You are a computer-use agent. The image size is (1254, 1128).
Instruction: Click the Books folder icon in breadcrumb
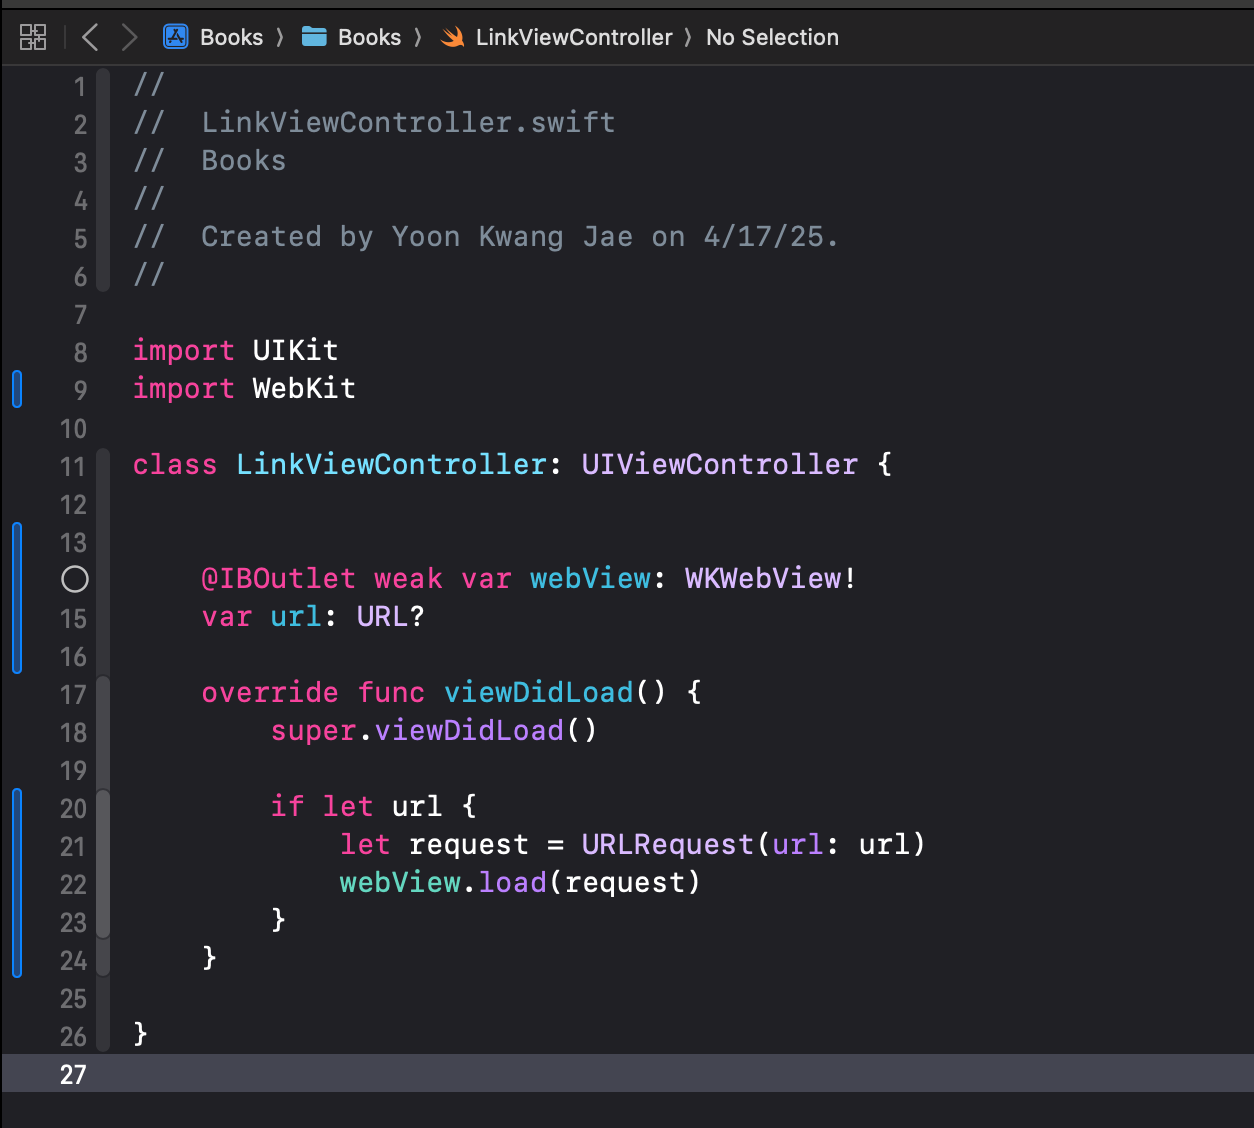click(x=315, y=37)
